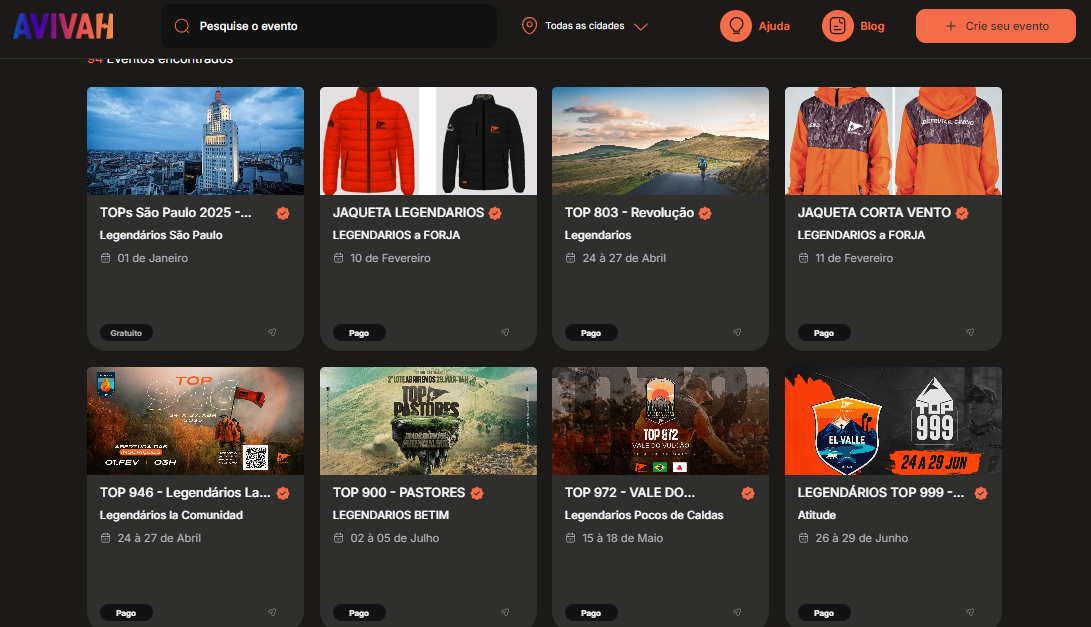
Task: Click the 'JAQUETA LEGENDARIOS' title
Action: (x=408, y=212)
